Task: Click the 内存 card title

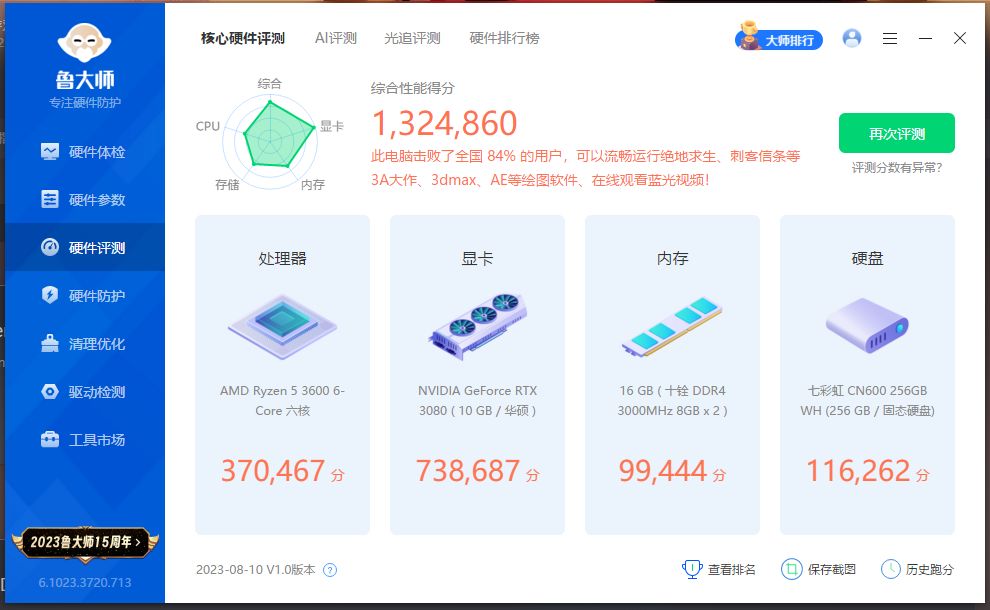Action: click(x=672, y=258)
